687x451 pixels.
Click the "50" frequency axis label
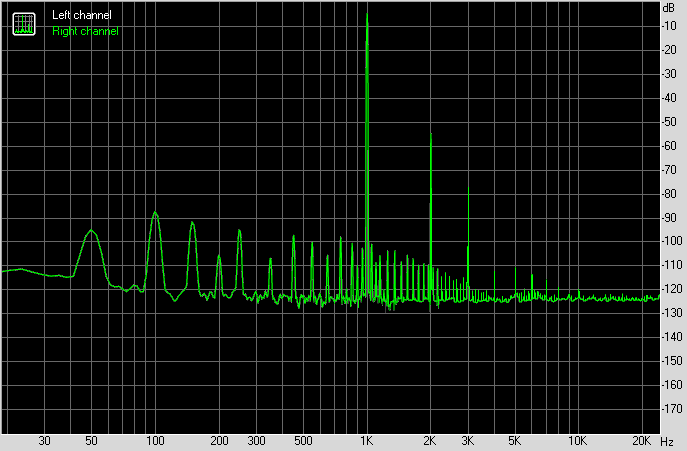pyautogui.click(x=91, y=441)
